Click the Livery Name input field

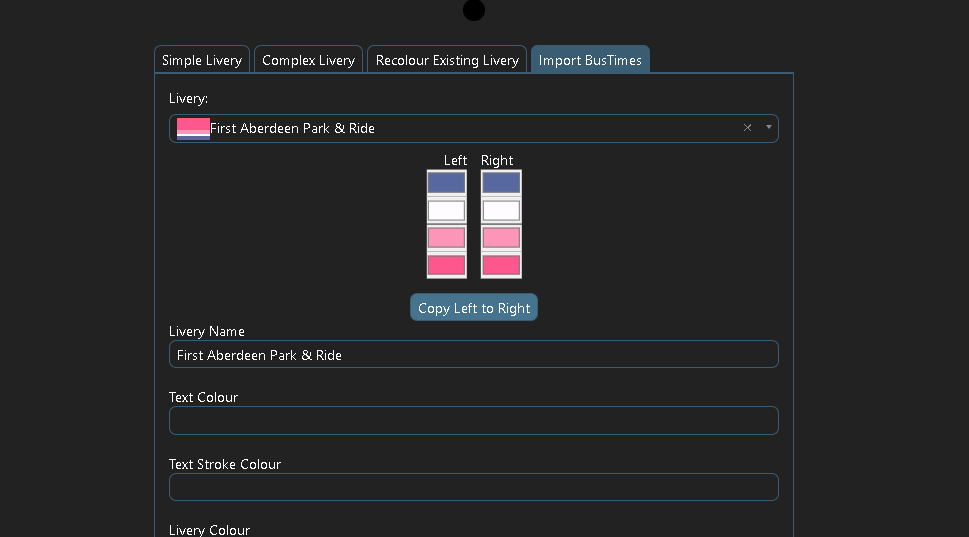pos(473,355)
